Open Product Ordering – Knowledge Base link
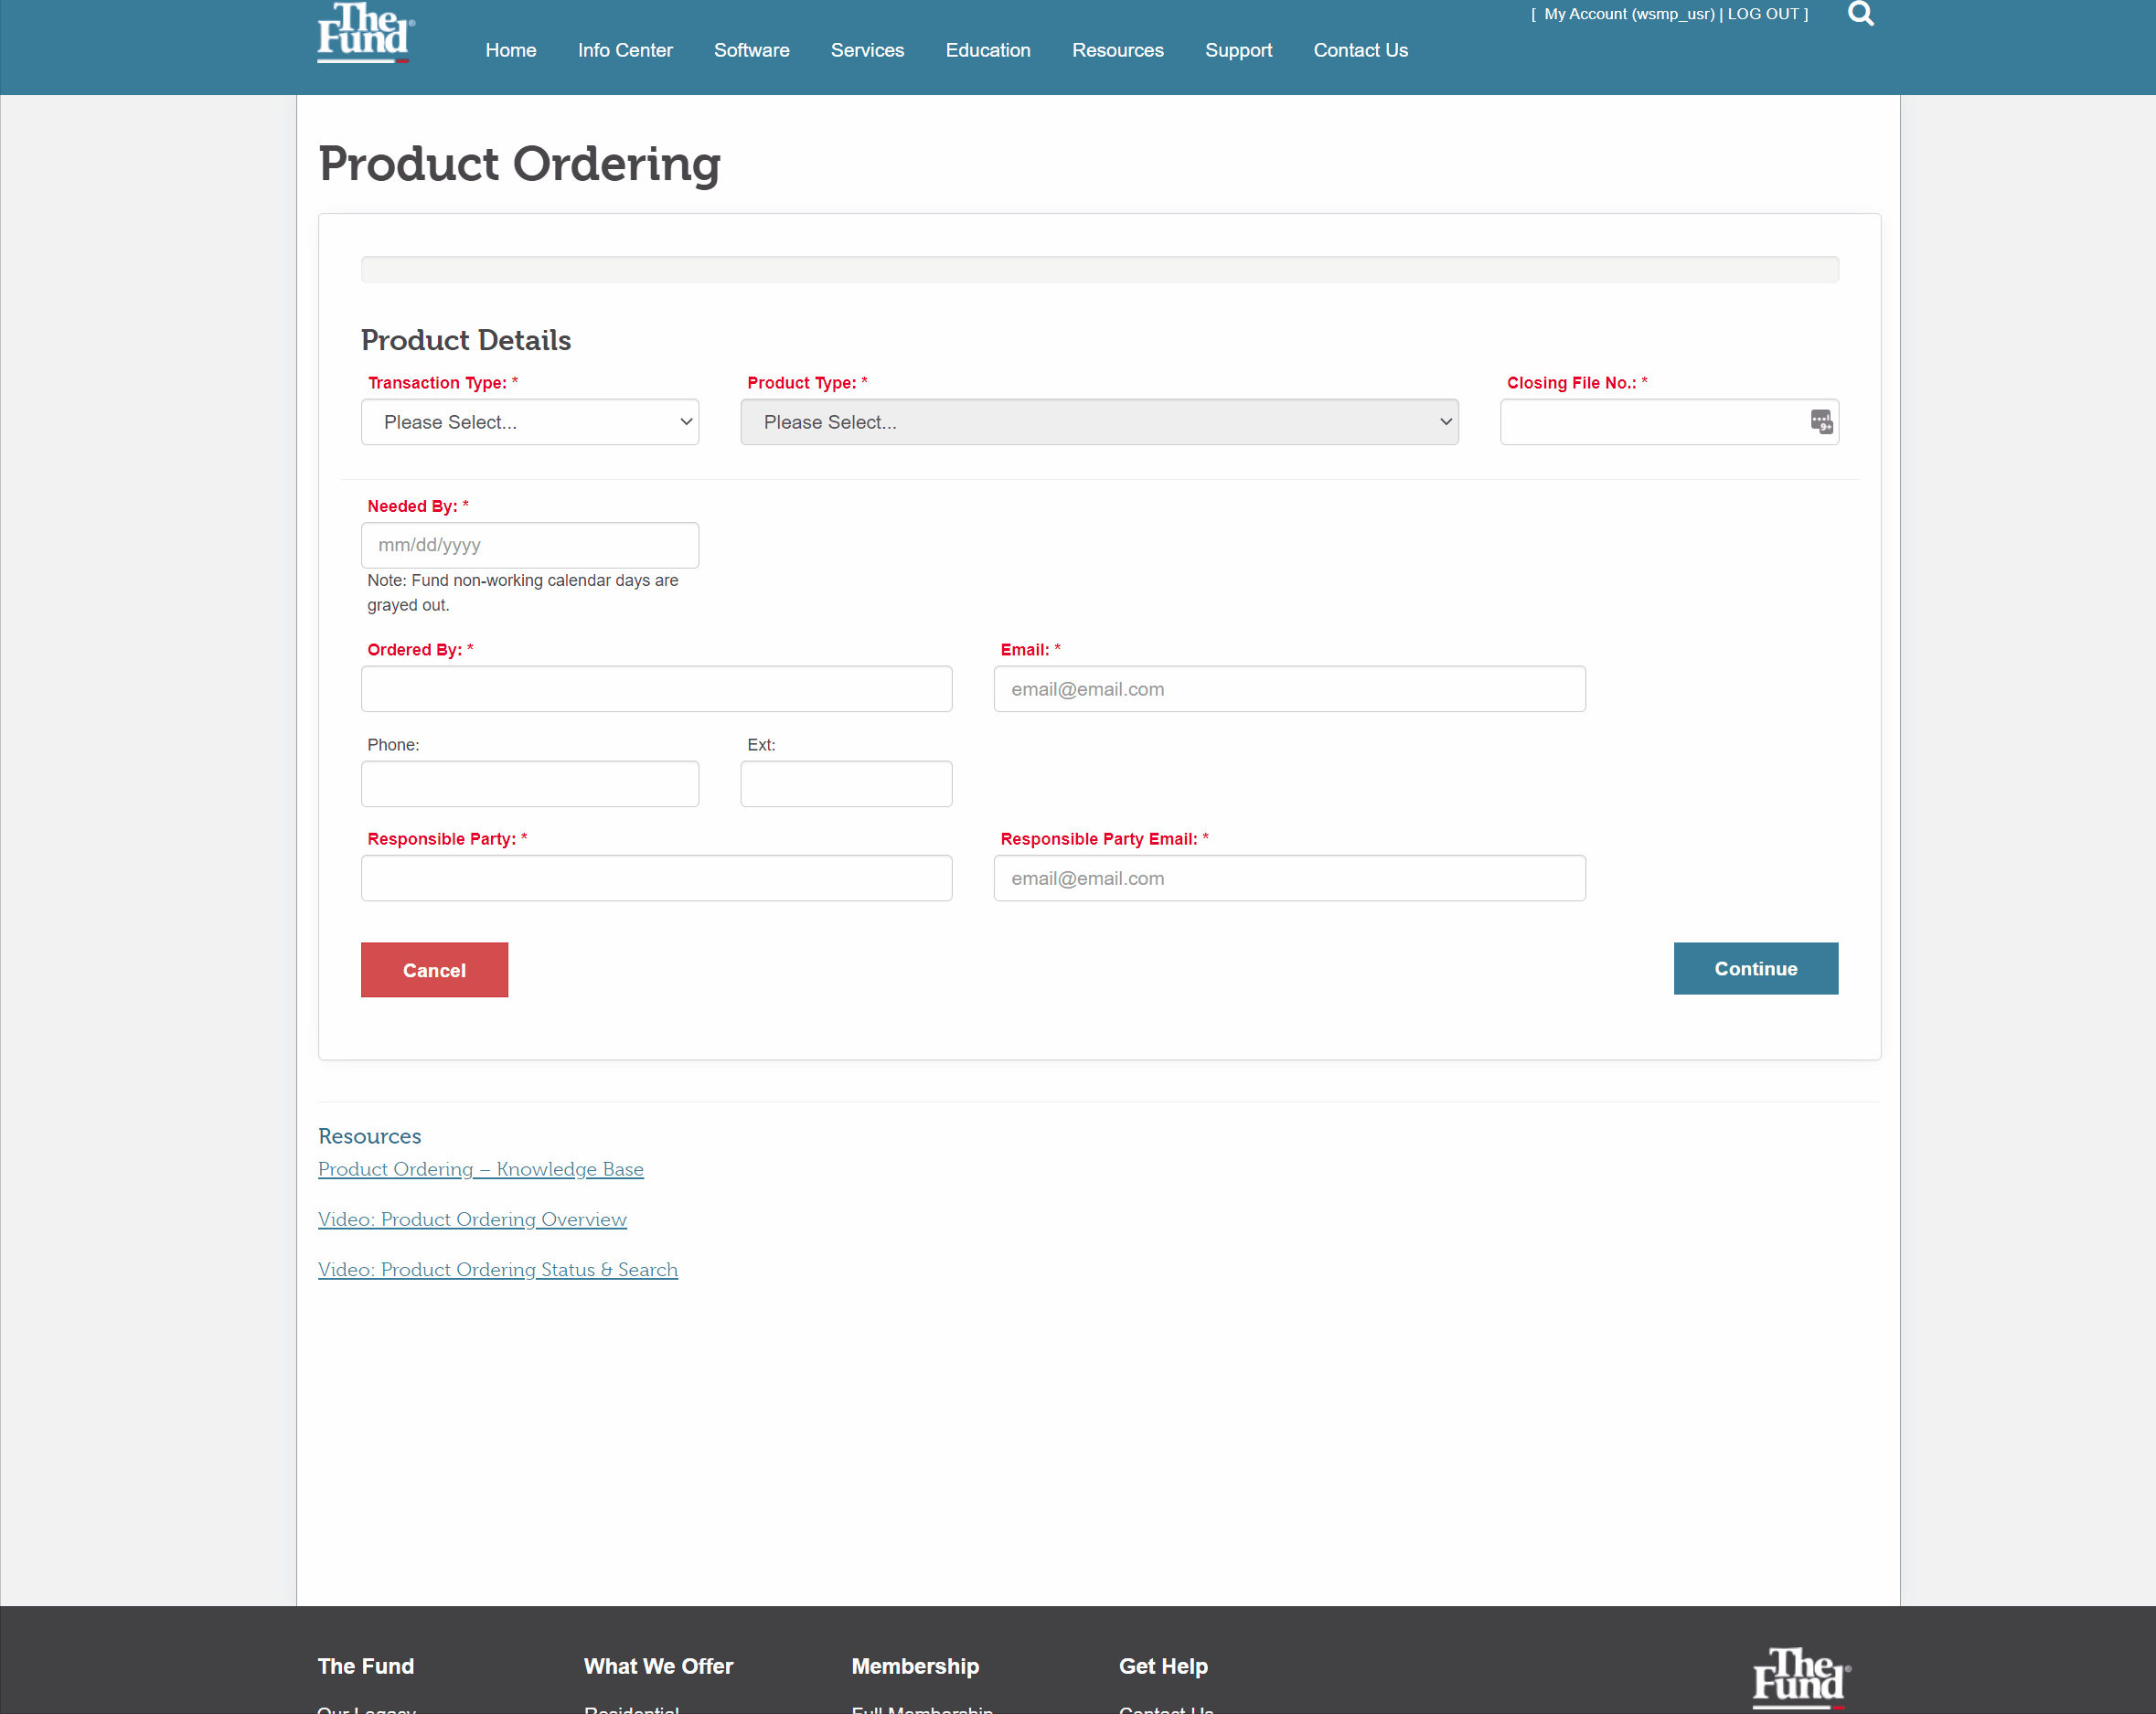This screenshot has height=1714, width=2156. pos(481,1169)
